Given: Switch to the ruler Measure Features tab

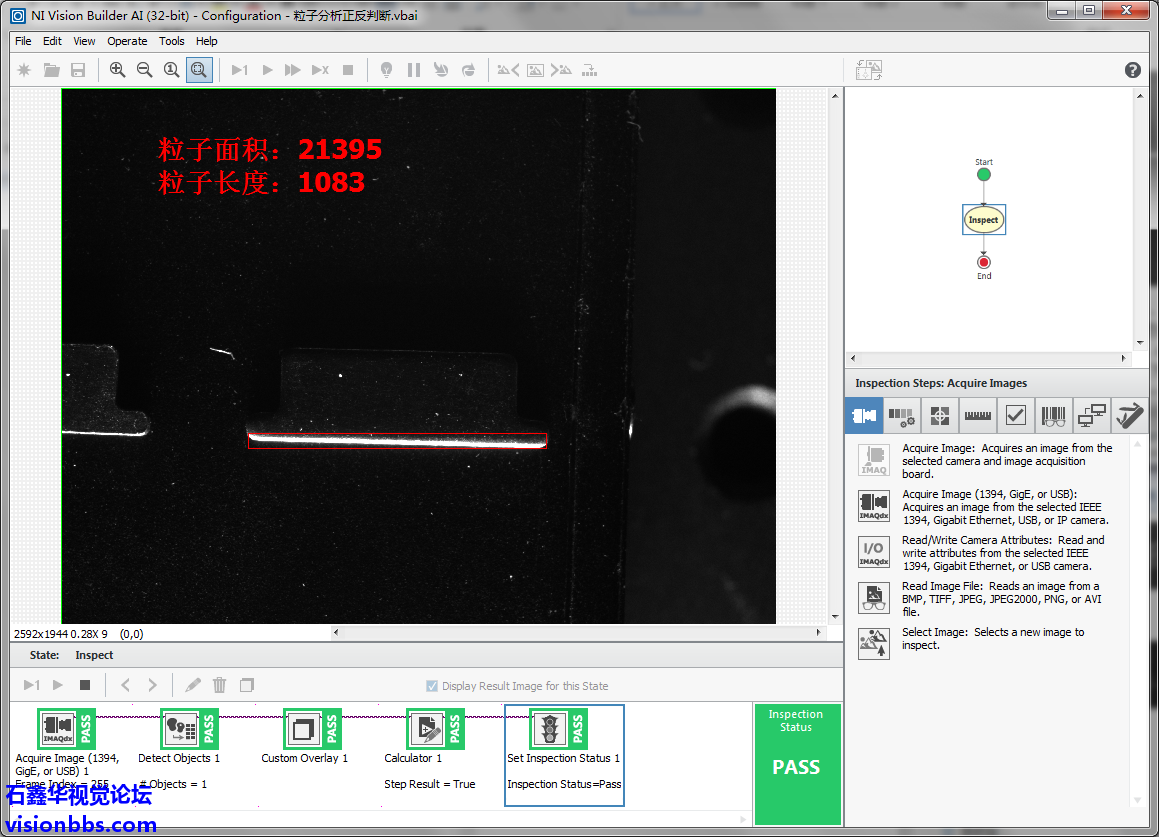Looking at the screenshot, I should point(977,415).
